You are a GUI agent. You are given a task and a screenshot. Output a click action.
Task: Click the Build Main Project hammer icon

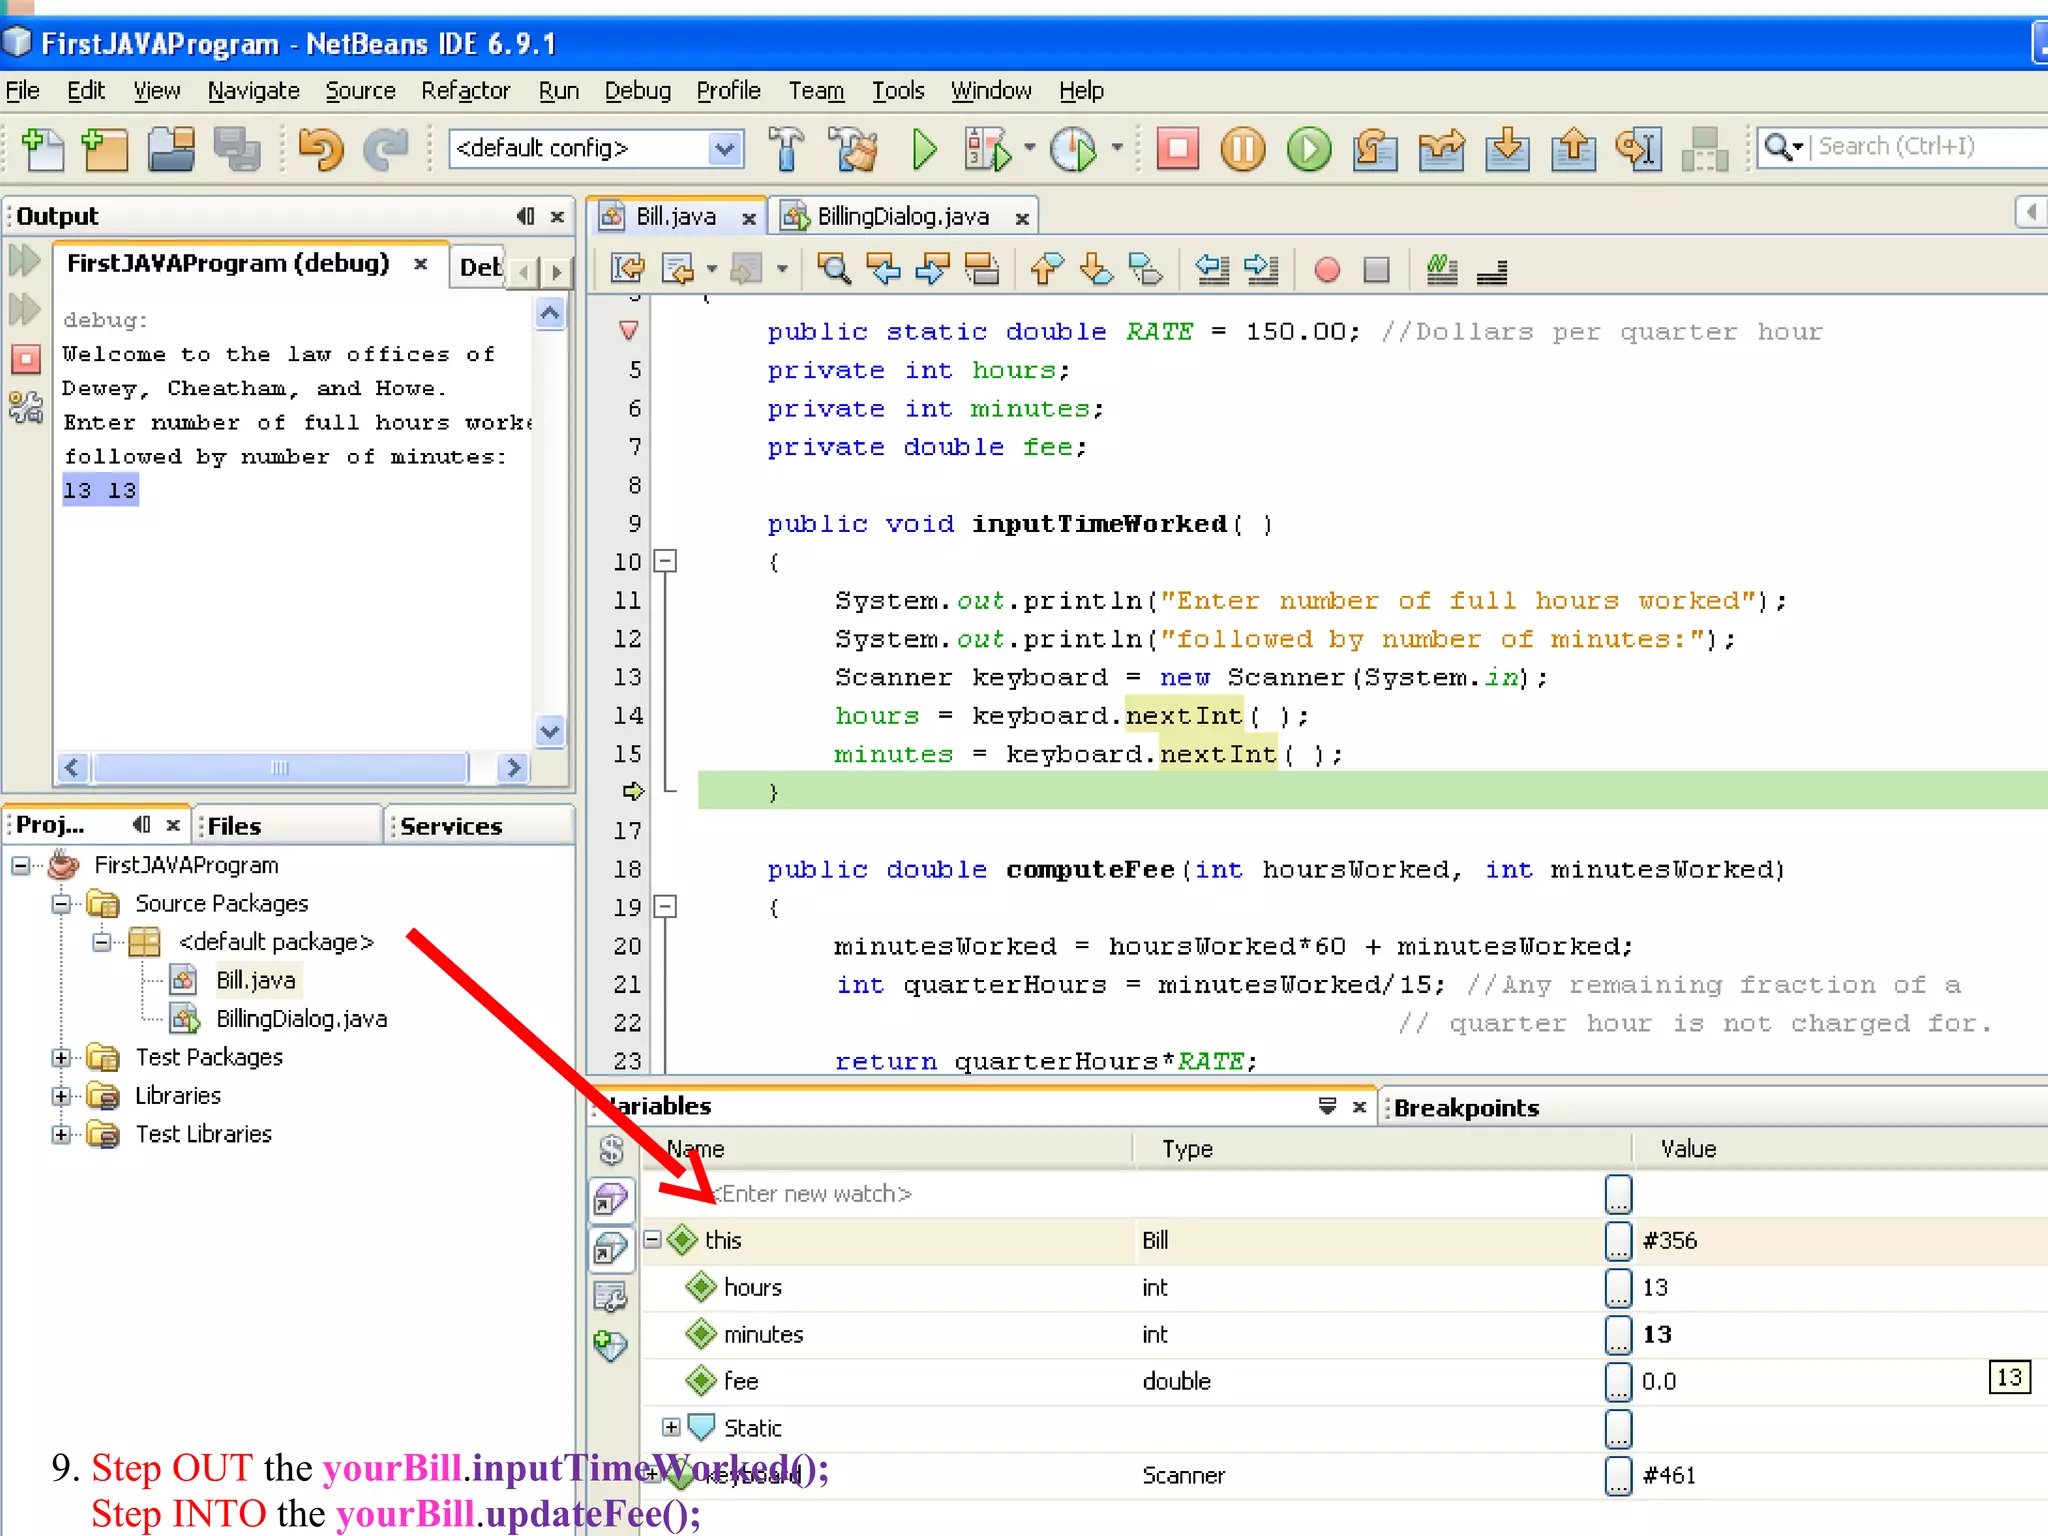(786, 150)
